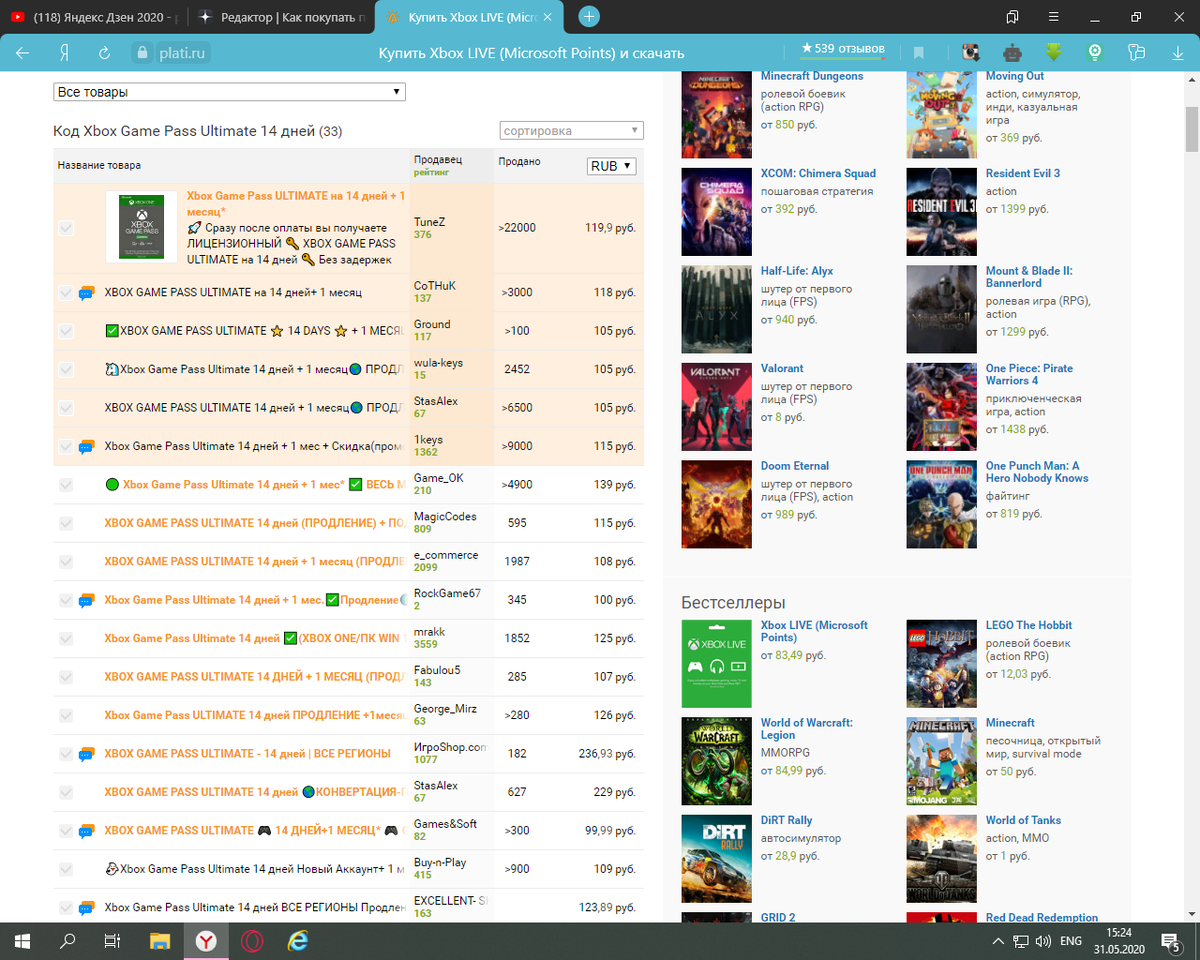Tick the checkbox in the TuneZ row
This screenshot has height=960, width=1200.
pyautogui.click(x=66, y=228)
